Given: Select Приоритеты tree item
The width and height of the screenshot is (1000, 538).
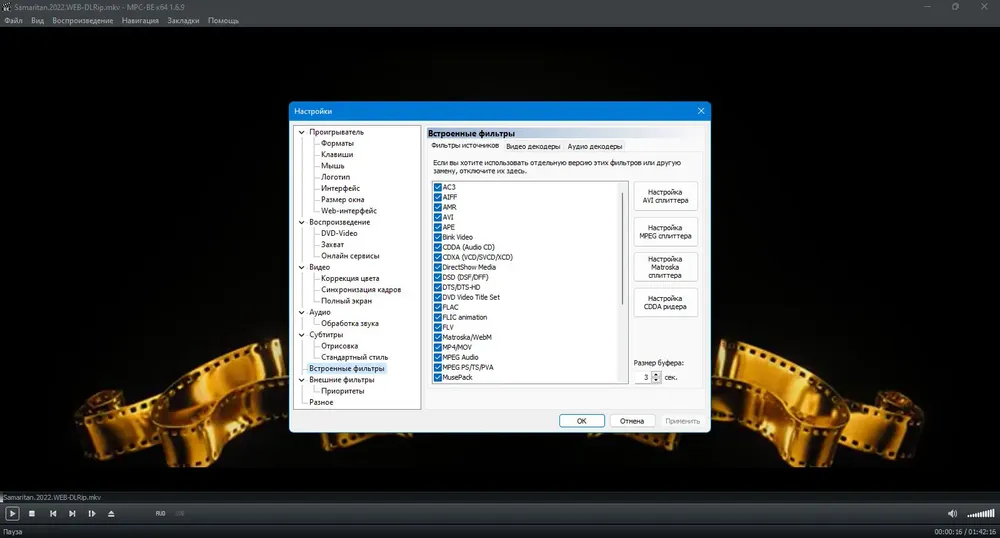Looking at the screenshot, I should click(x=342, y=391).
